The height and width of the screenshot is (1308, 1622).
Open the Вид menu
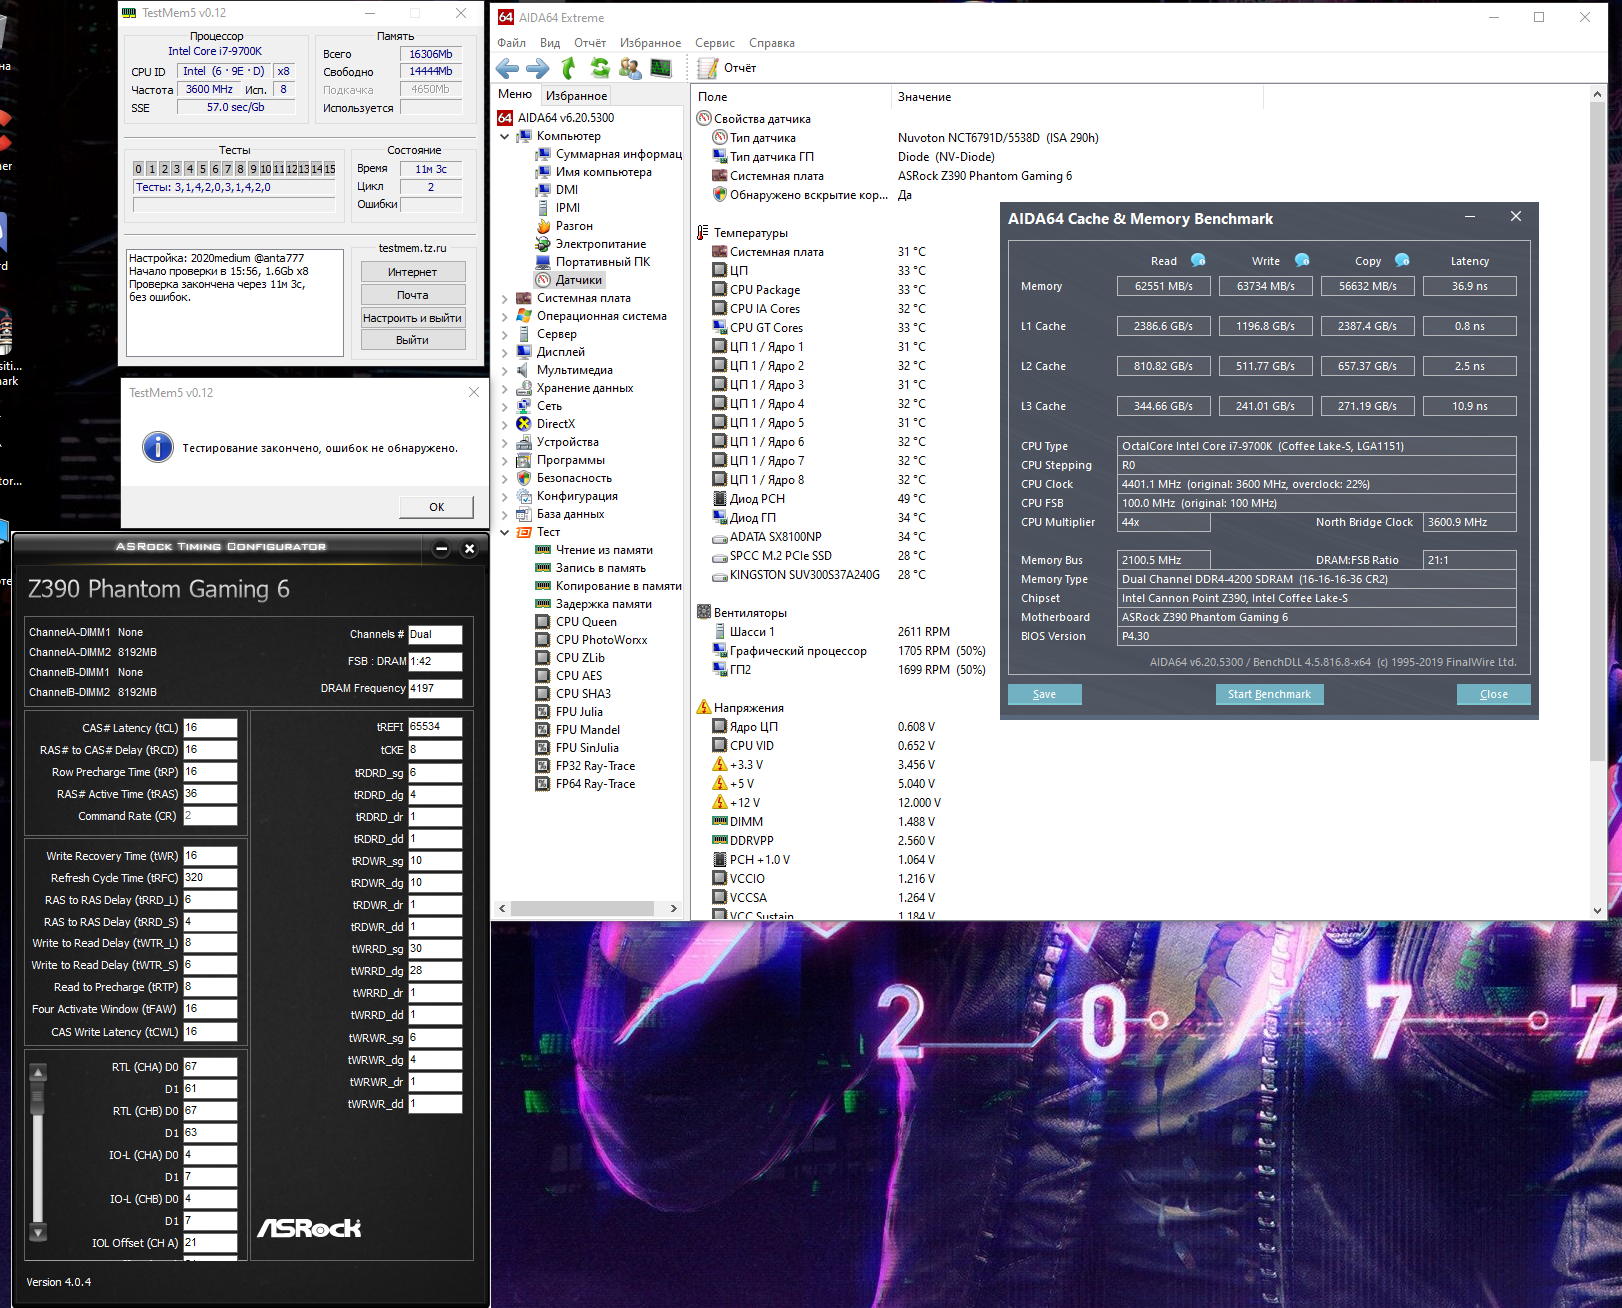550,43
